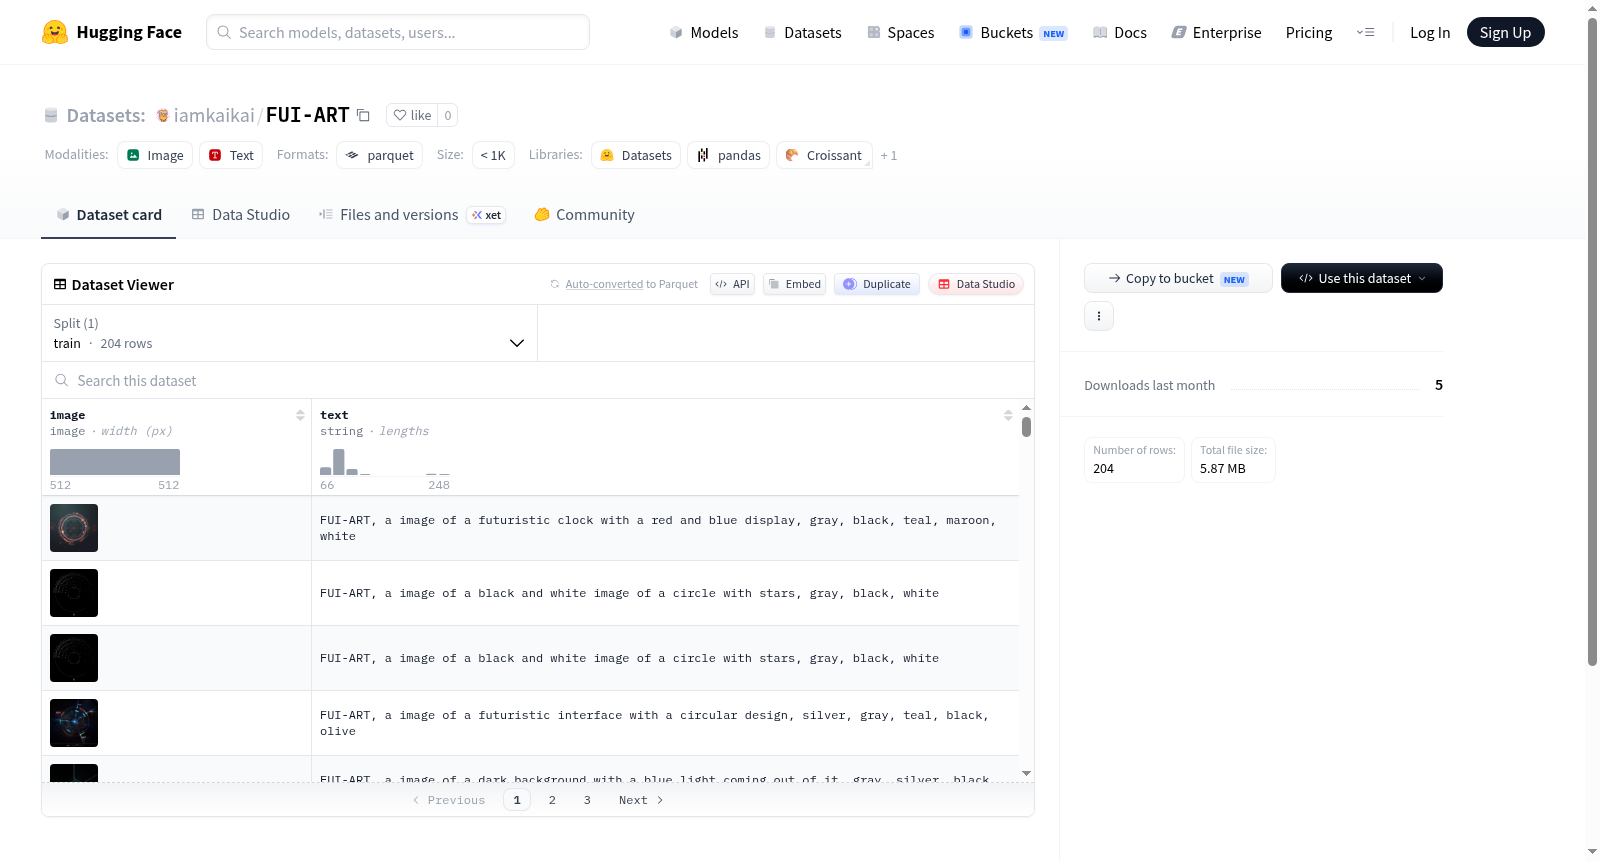Switch to Data Studio tab
Screen dimensions: 1600x861
[241, 215]
